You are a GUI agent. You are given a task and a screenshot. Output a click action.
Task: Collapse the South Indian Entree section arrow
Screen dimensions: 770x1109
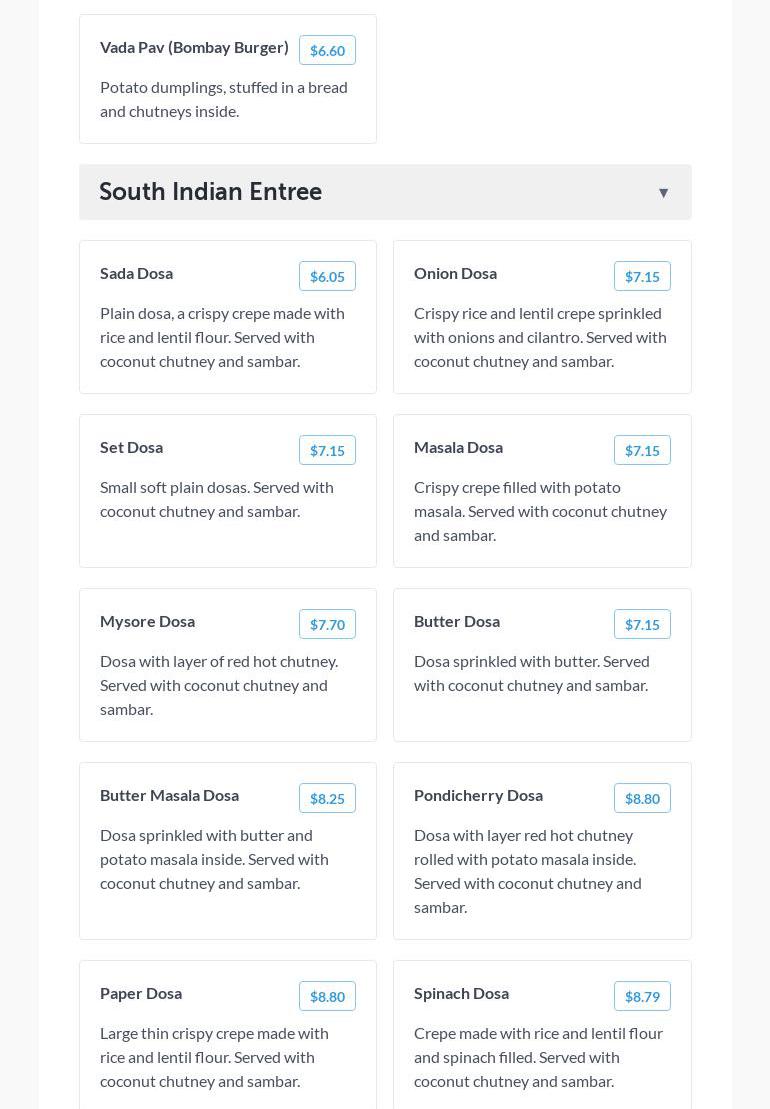pos(663,192)
